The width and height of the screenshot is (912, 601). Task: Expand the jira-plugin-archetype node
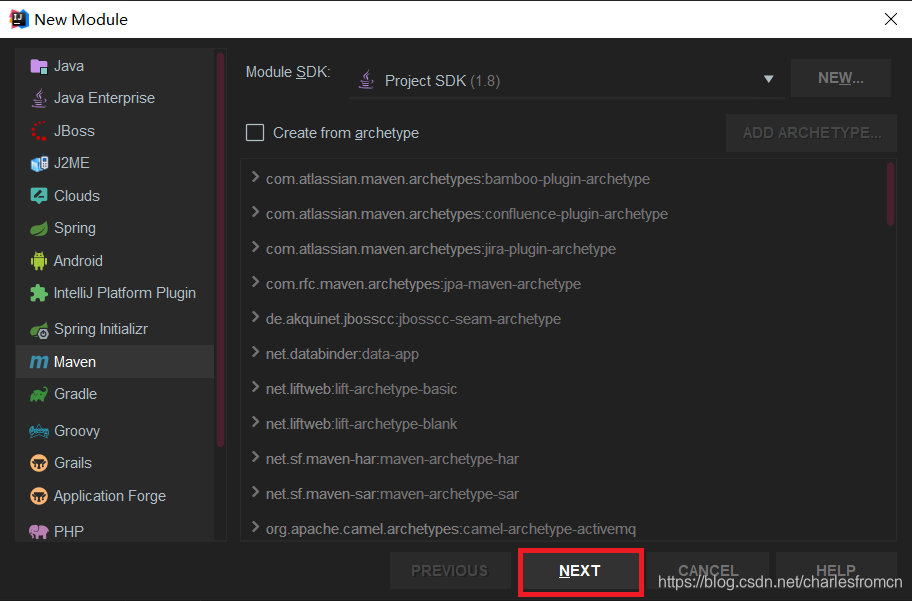click(255, 247)
